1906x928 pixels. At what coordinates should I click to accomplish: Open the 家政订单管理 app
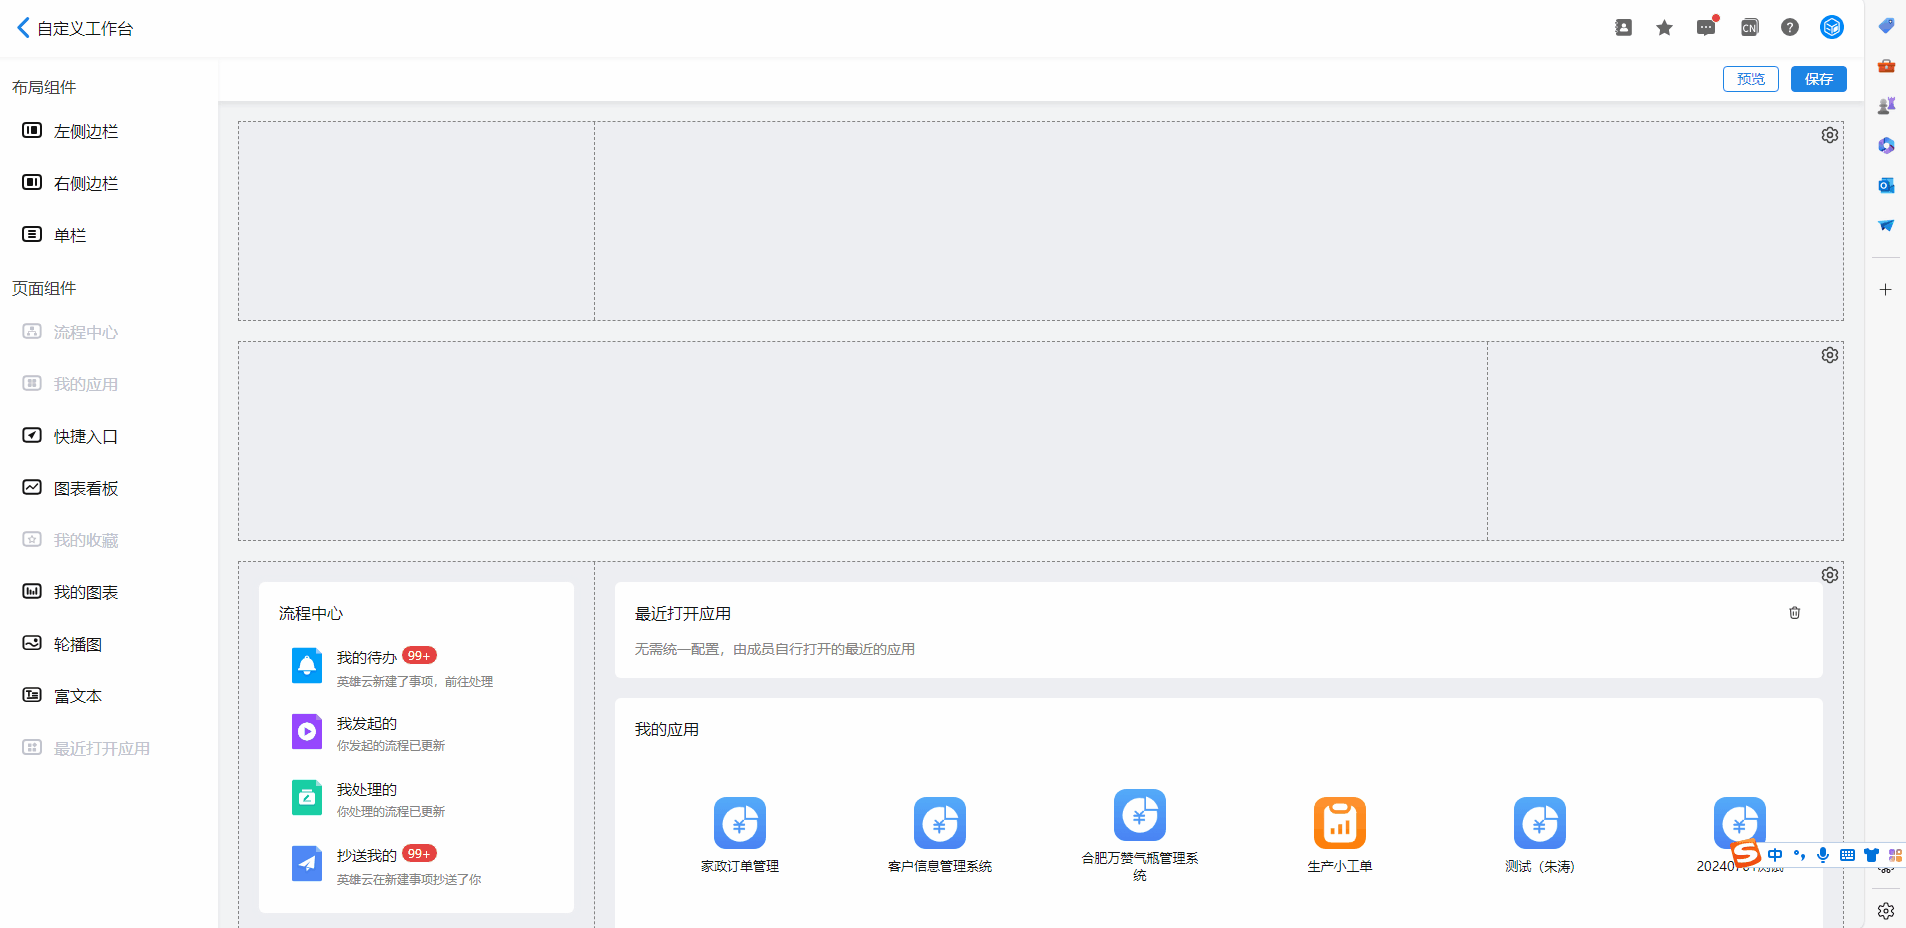(x=739, y=824)
